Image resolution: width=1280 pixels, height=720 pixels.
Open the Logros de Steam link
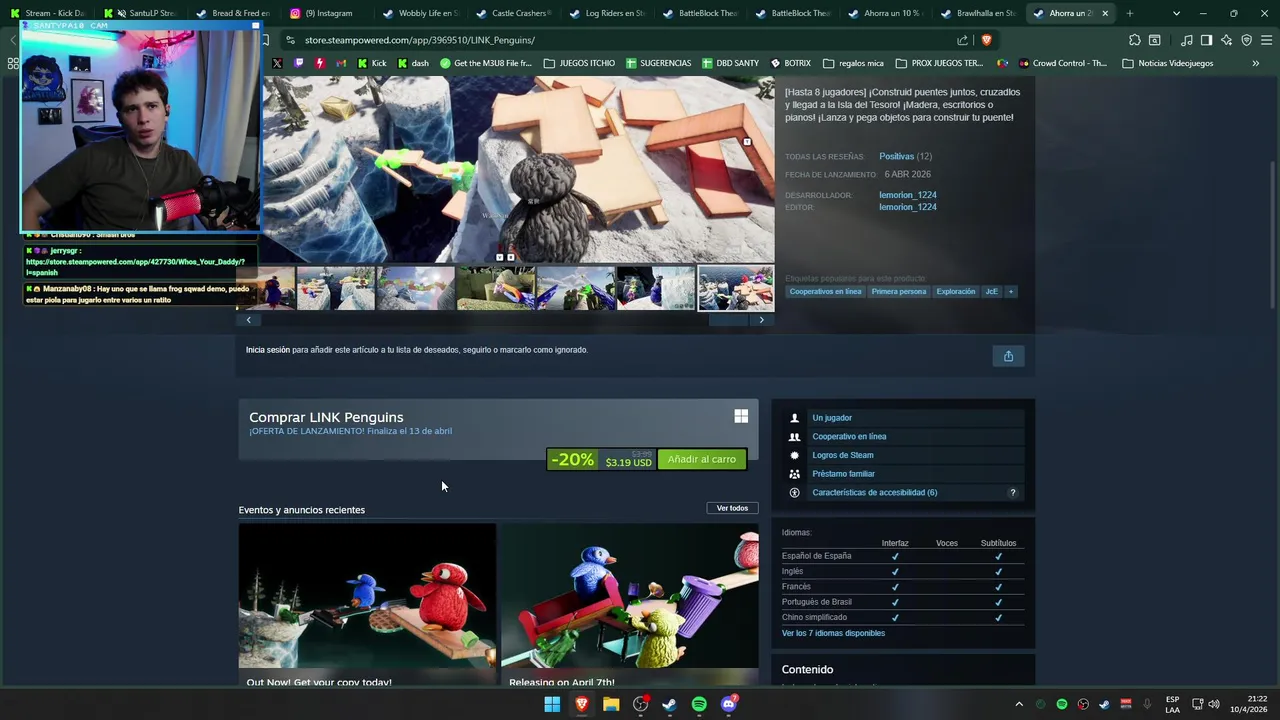click(843, 455)
